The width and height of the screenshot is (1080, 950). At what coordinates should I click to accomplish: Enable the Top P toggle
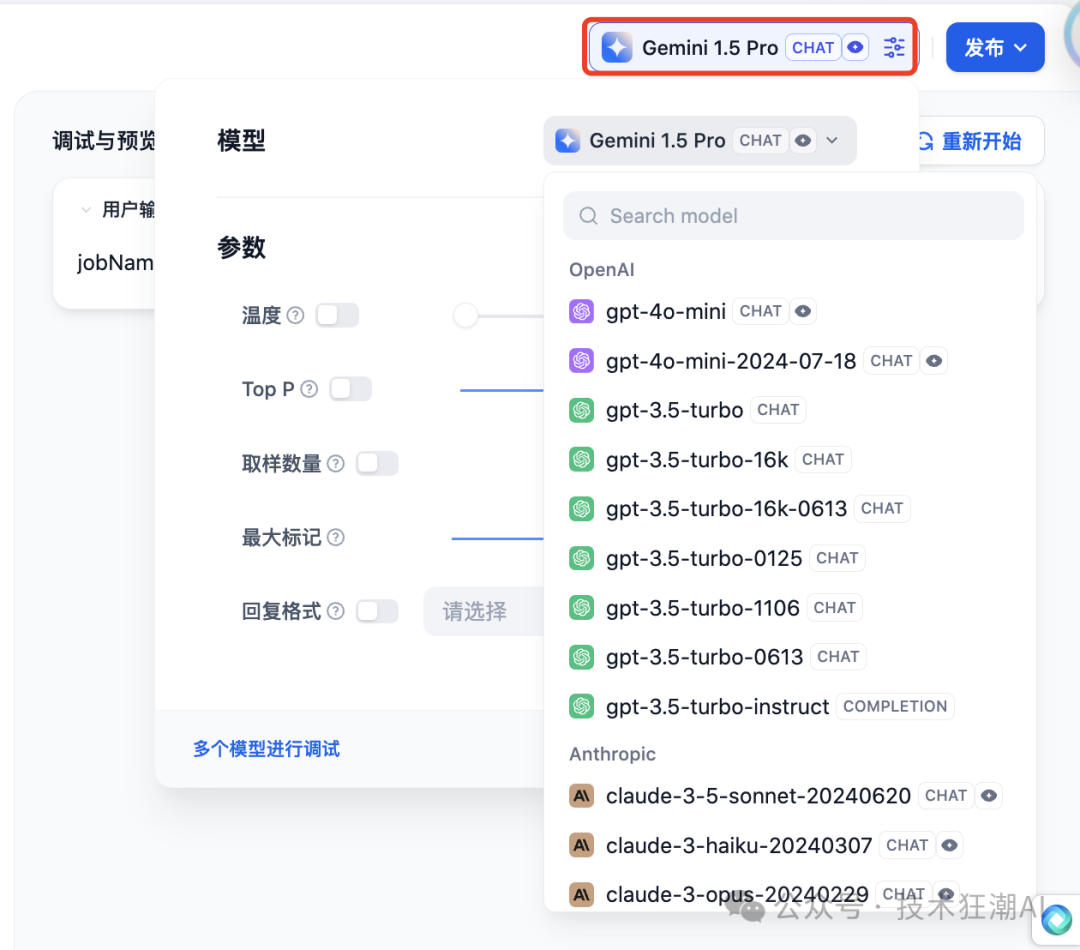coord(351,389)
